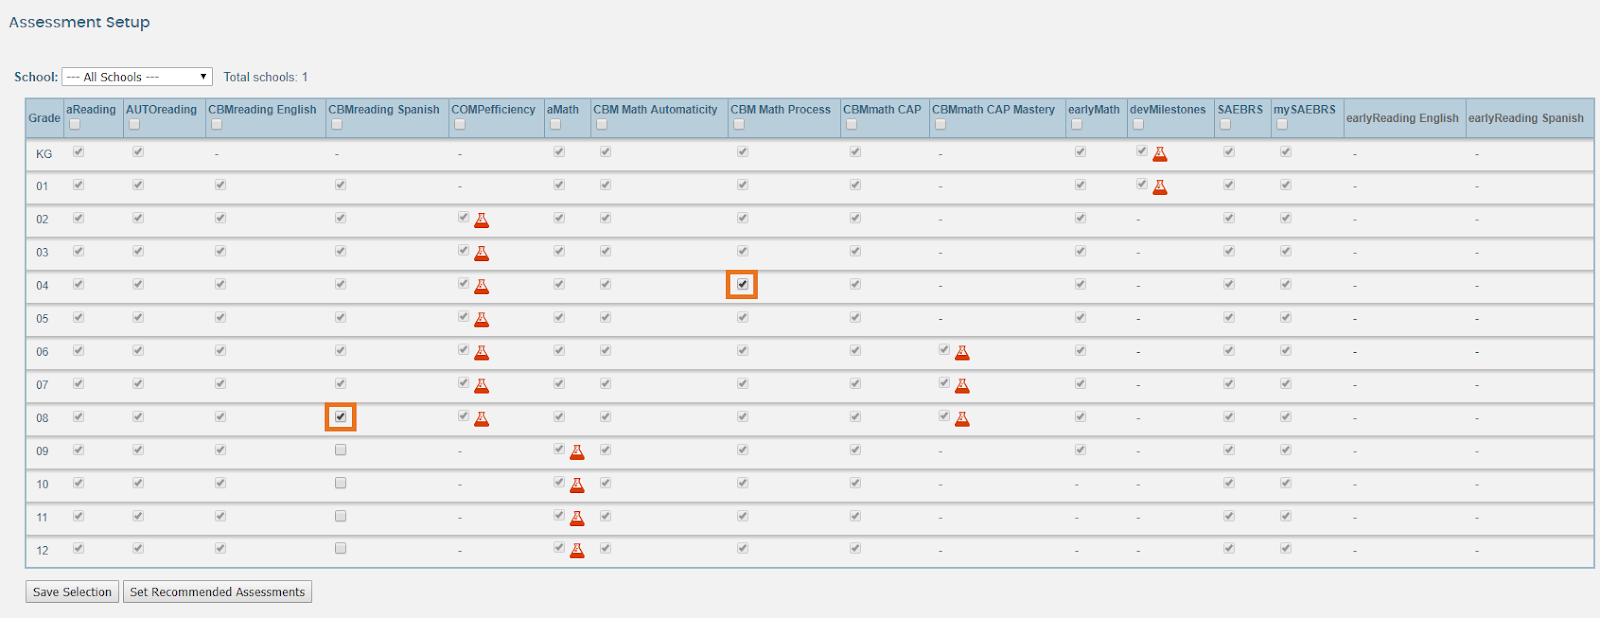Image resolution: width=1600 pixels, height=618 pixels.
Task: Click the CBM Math Process header label
Action: (x=780, y=110)
